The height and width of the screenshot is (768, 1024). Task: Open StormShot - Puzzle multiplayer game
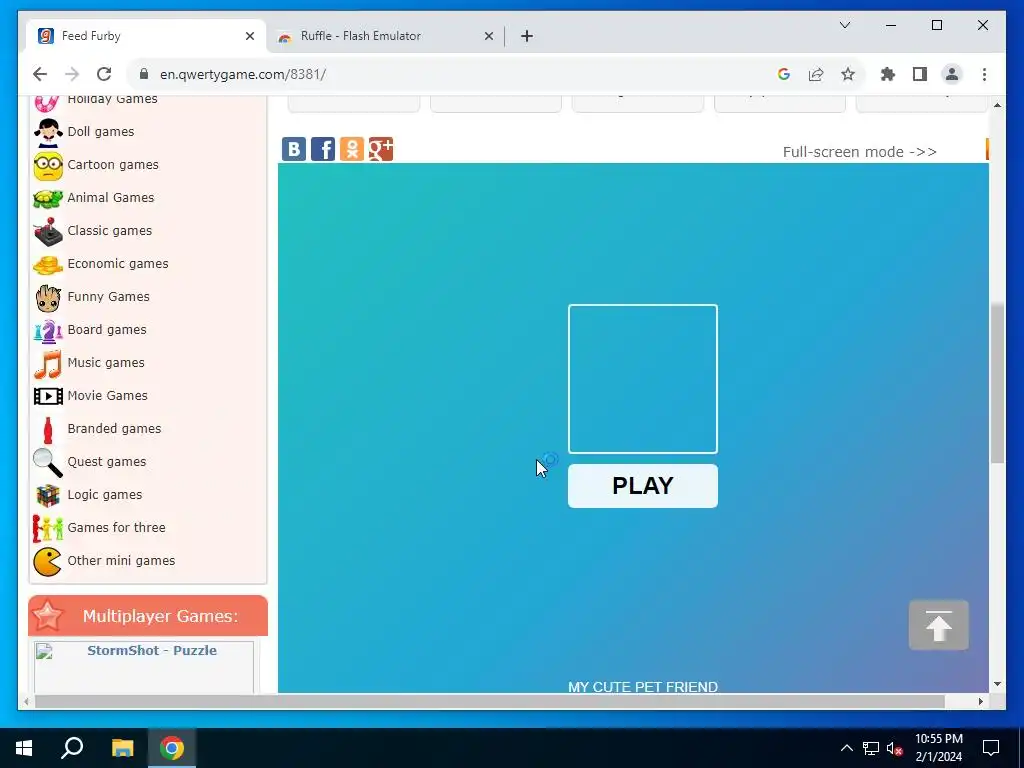point(152,650)
